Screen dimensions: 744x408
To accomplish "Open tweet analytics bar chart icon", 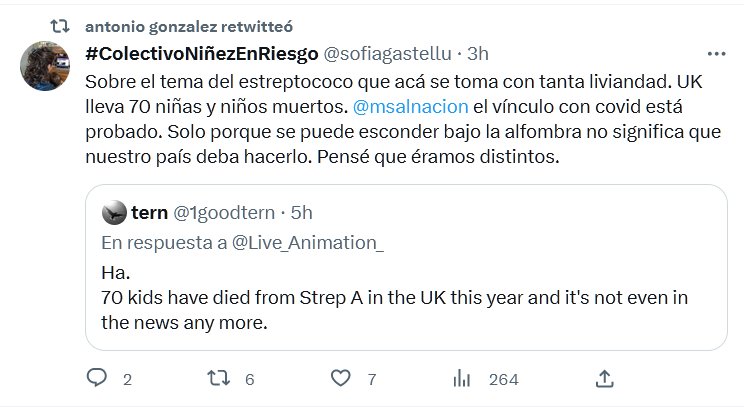I will pos(462,379).
